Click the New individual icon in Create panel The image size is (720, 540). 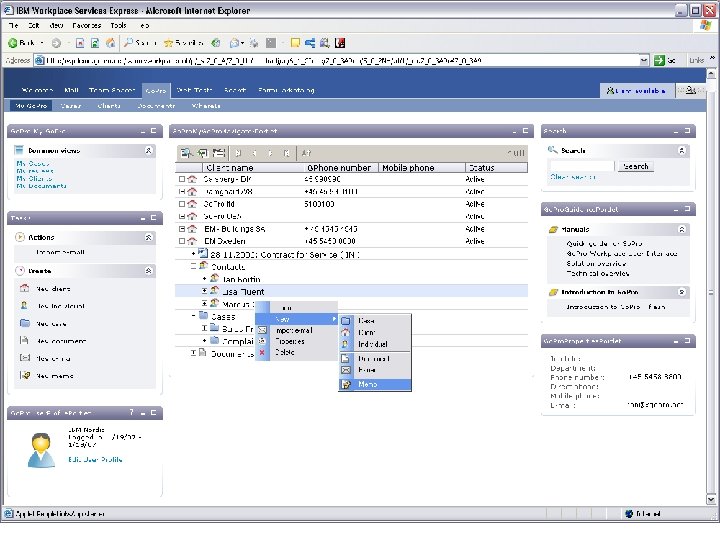pyautogui.click(x=24, y=306)
